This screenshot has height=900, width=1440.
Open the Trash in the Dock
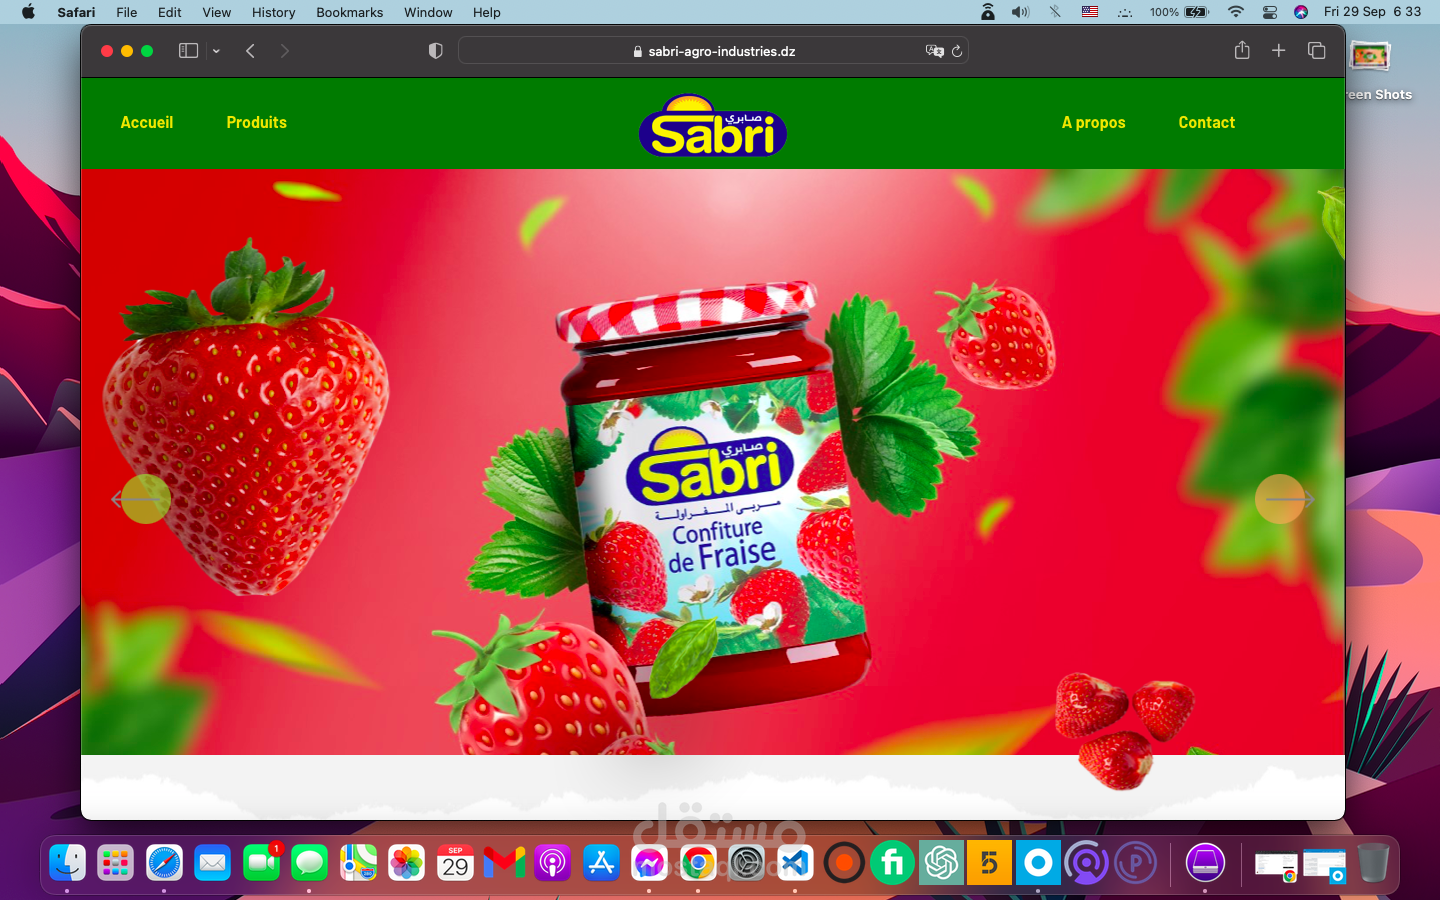point(1373,863)
